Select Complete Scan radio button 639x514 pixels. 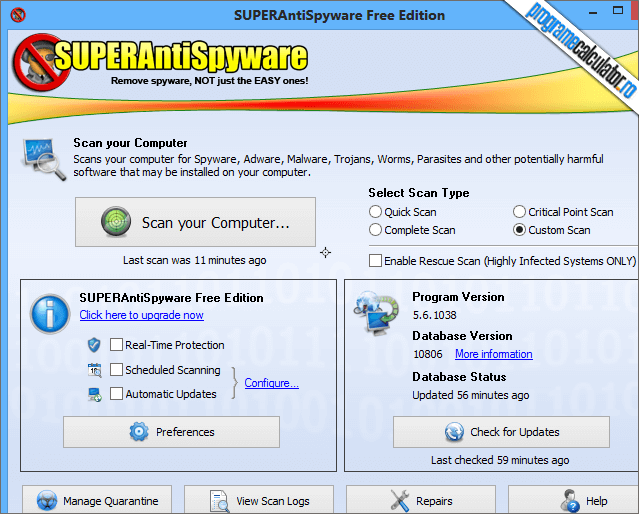point(375,230)
